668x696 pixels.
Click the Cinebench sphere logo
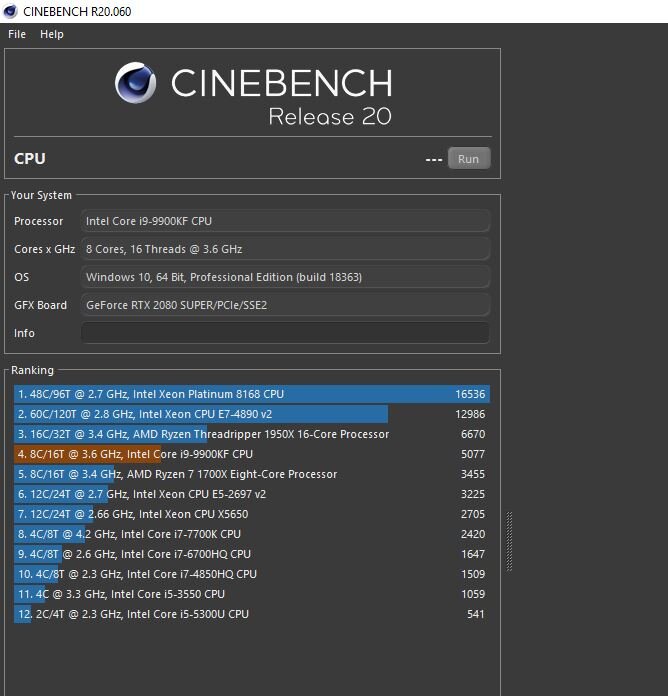coord(135,83)
